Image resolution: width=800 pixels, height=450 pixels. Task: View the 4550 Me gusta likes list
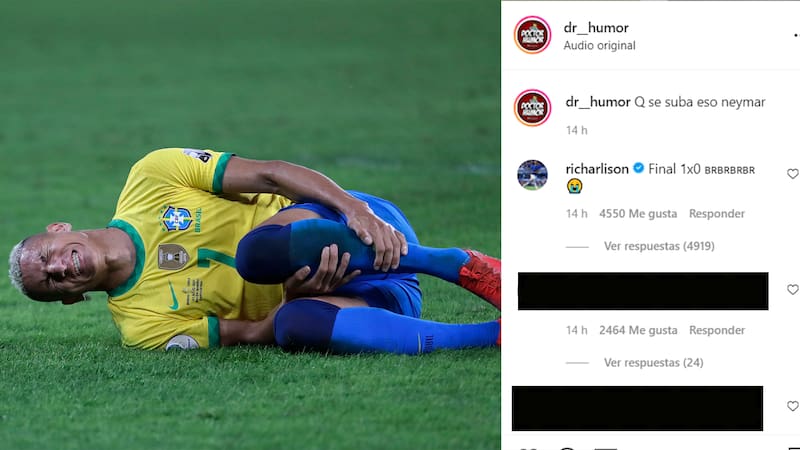(638, 213)
